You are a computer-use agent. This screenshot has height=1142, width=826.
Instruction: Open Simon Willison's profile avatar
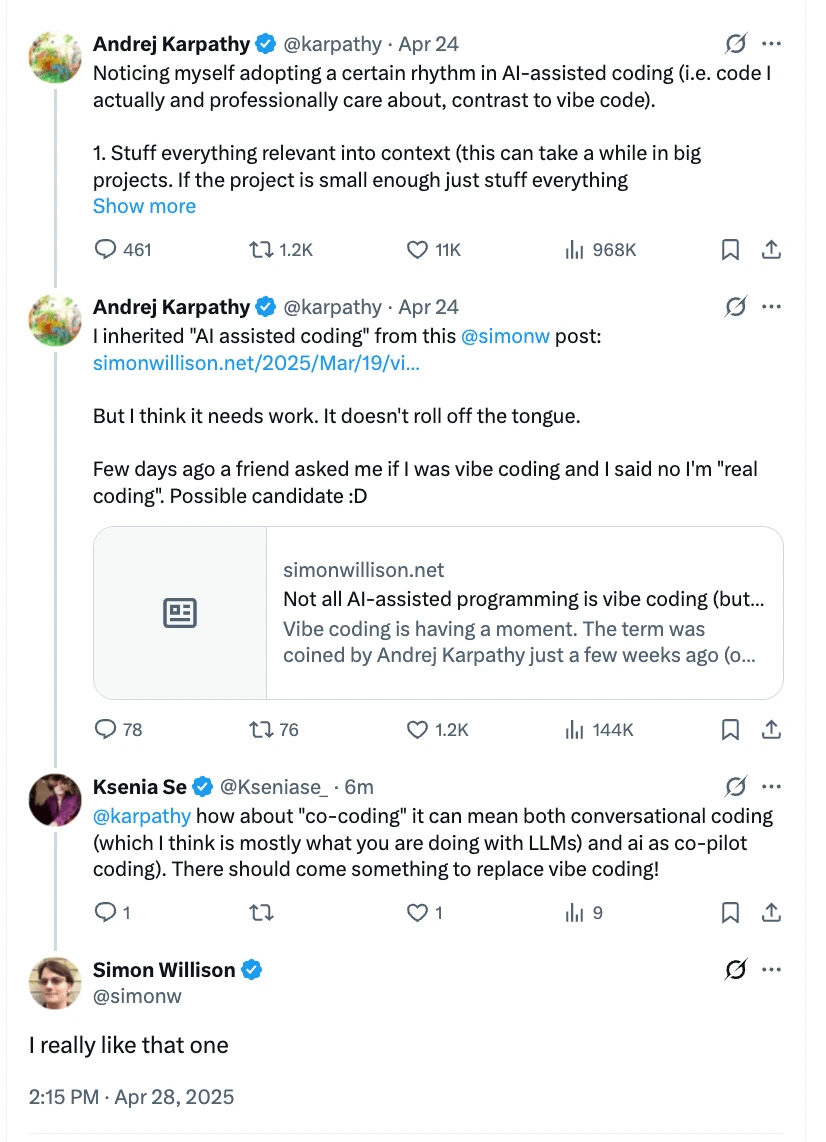pos(55,982)
